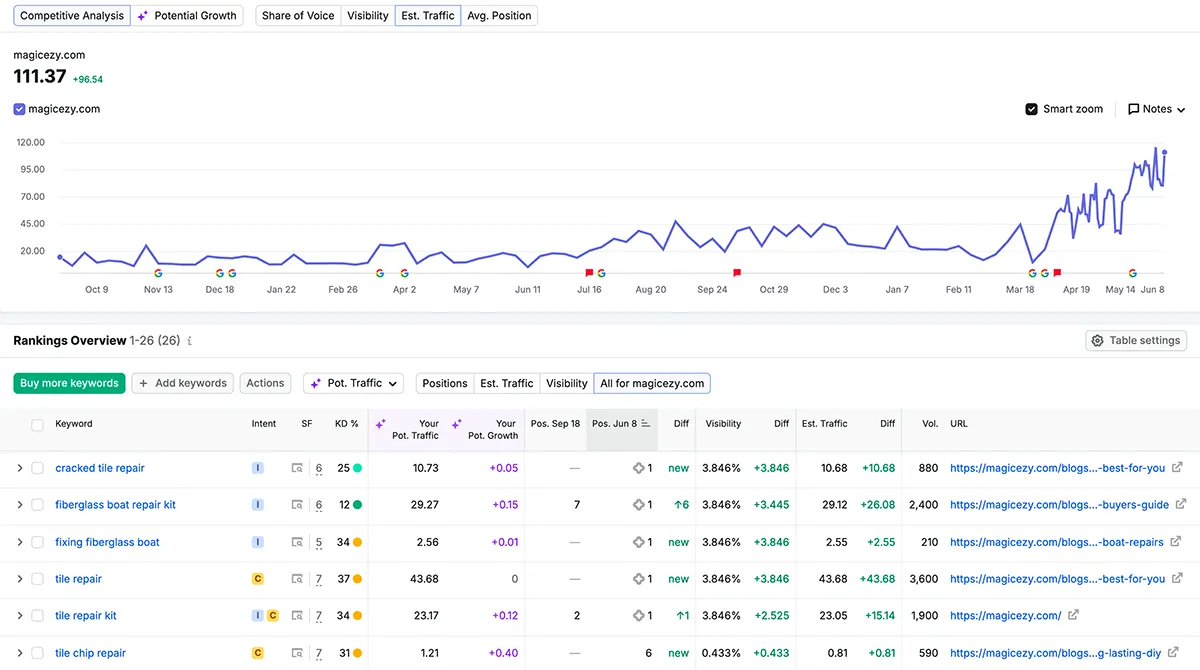
Task: Expand the tile repair row
Action: 19,579
